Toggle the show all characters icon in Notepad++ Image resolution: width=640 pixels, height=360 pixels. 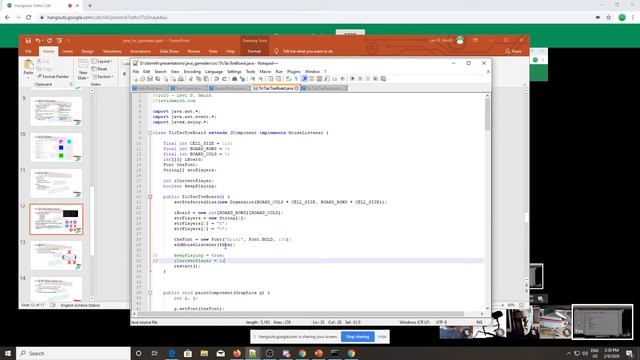click(x=296, y=79)
